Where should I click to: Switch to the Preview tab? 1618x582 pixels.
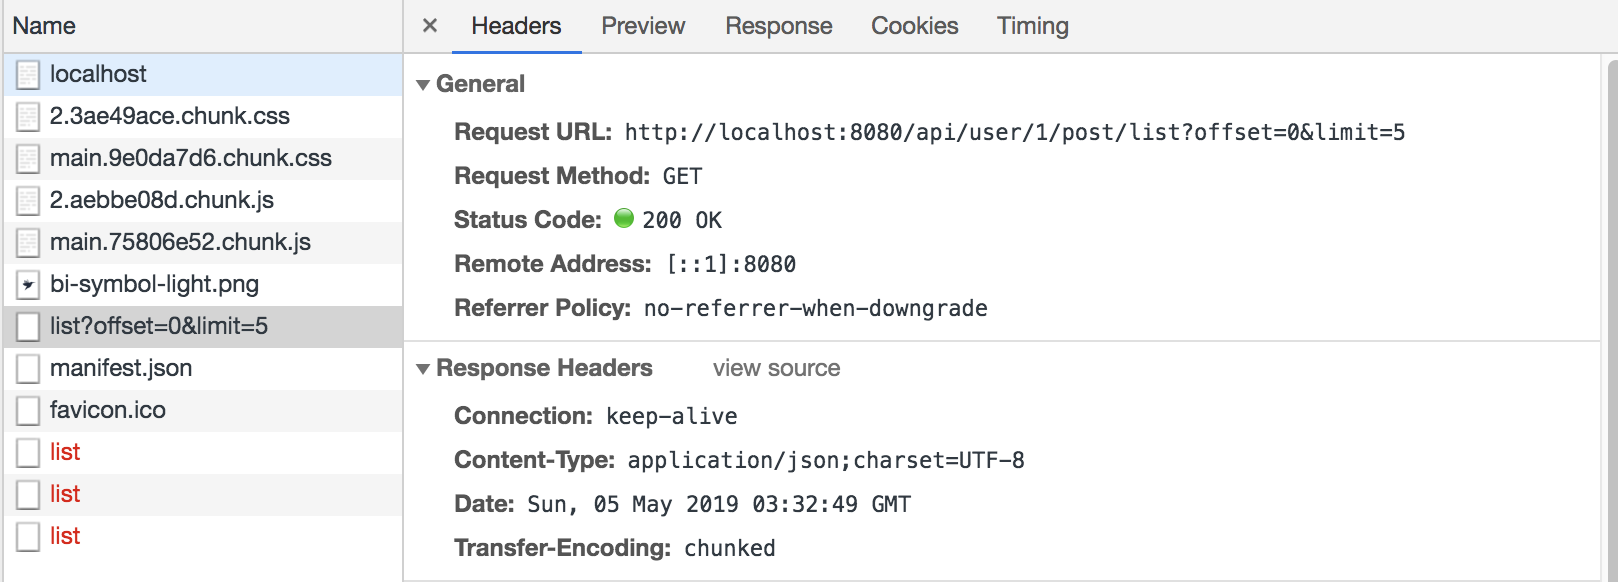tap(643, 26)
